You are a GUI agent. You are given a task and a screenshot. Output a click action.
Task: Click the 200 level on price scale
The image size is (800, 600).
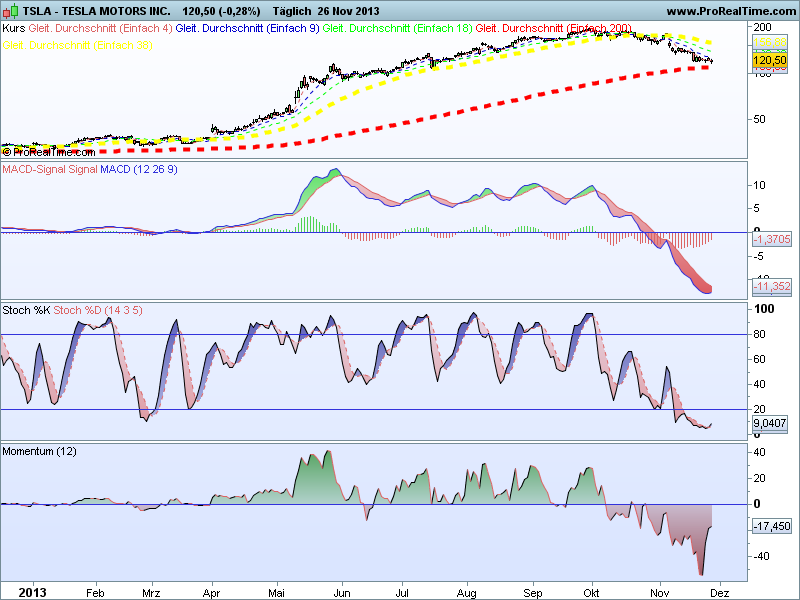click(762, 27)
